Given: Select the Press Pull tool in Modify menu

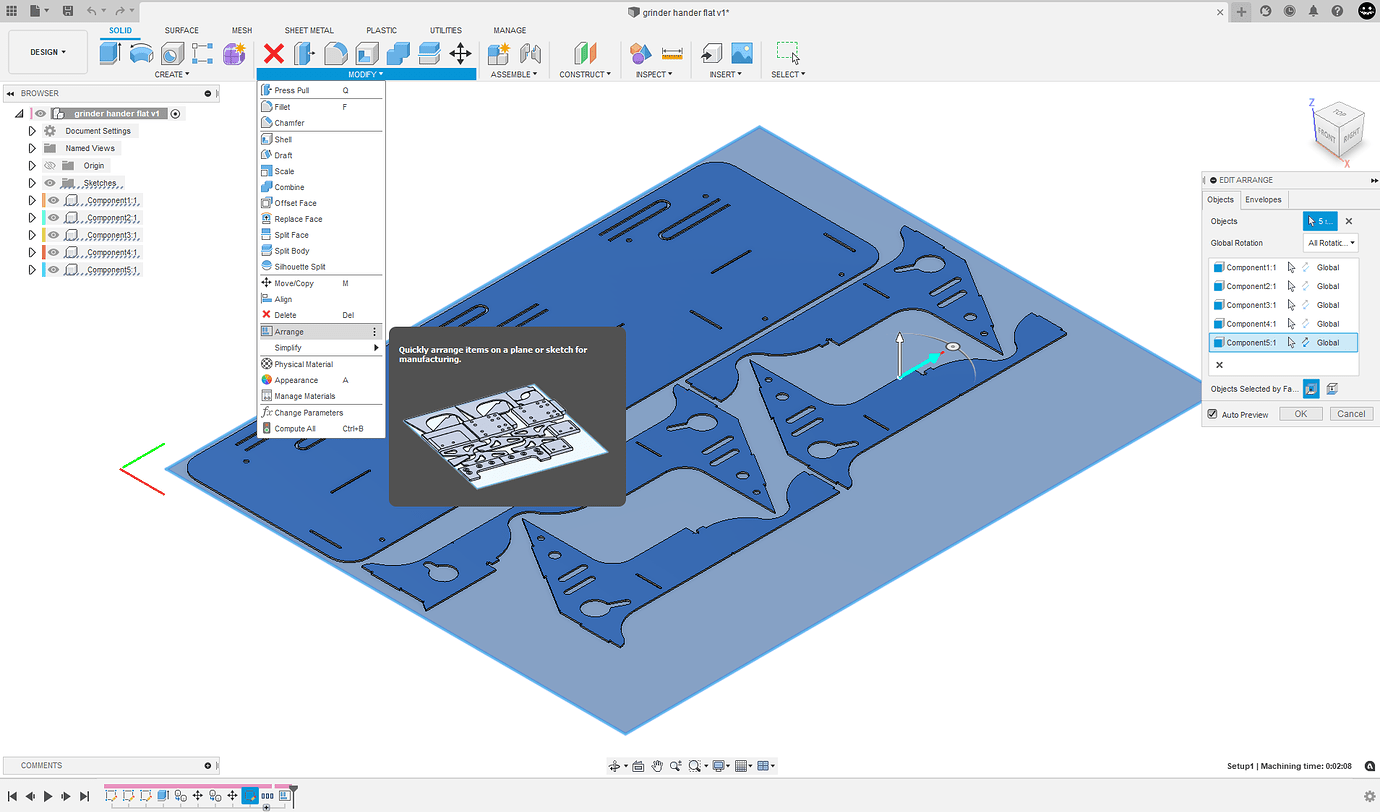Looking at the screenshot, I should click(x=290, y=89).
